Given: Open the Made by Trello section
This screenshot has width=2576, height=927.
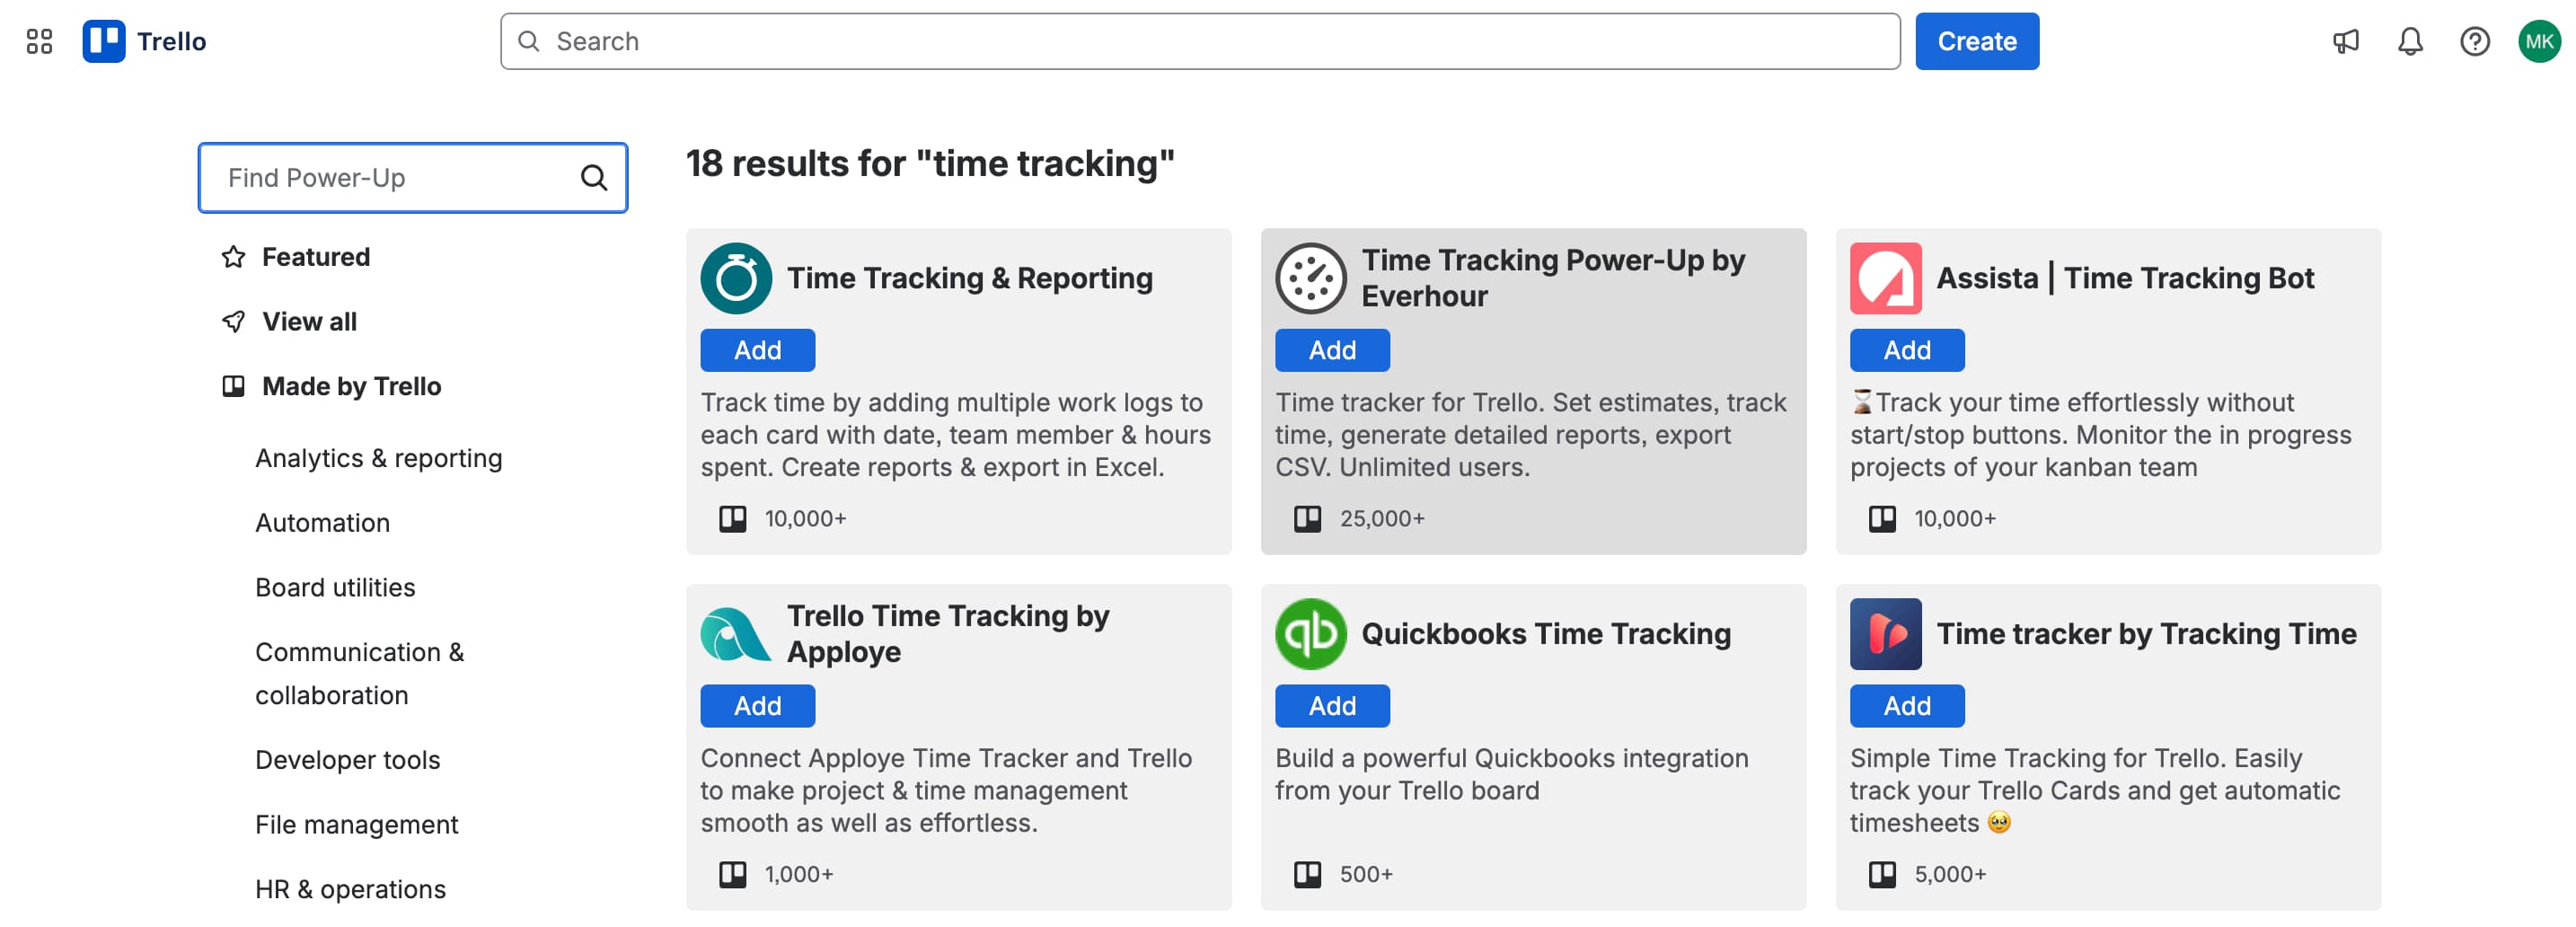Looking at the screenshot, I should tap(351, 386).
